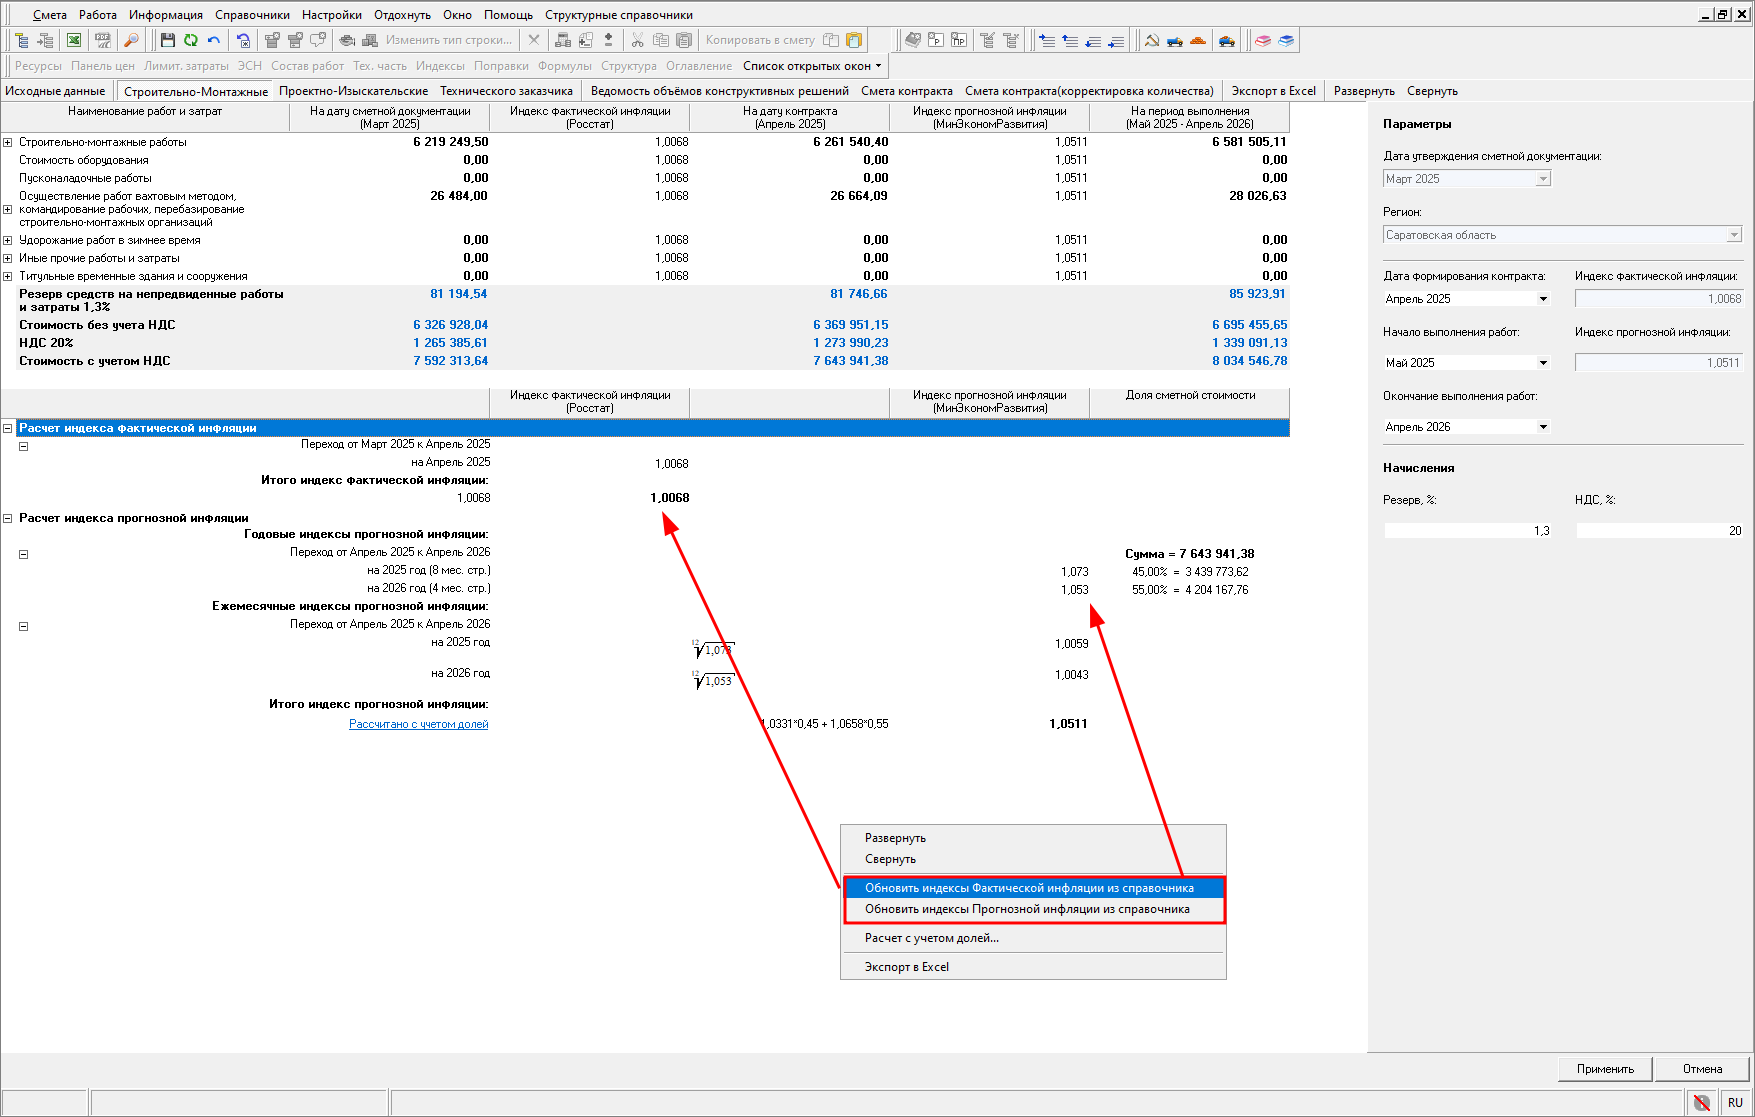1755x1117 pixels.
Task: Open the Окончание выполнения работ dropdown
Action: pyautogui.click(x=1543, y=427)
